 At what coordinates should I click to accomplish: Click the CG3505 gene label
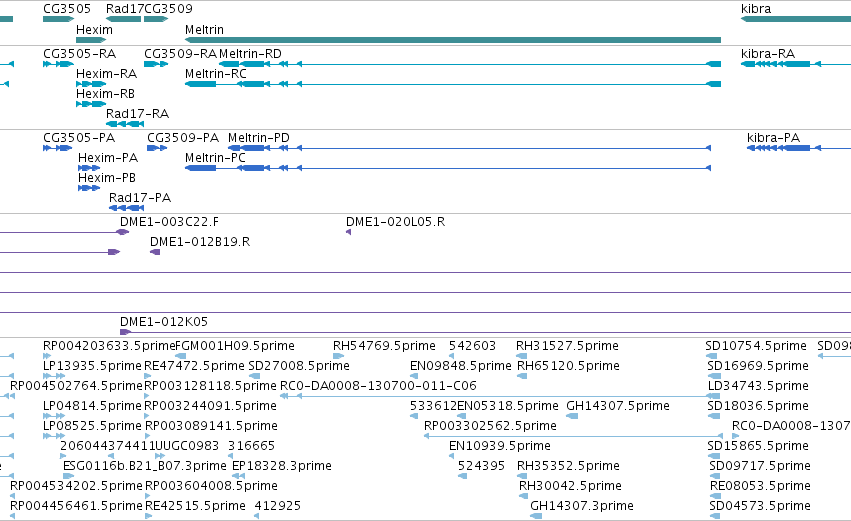tap(67, 9)
